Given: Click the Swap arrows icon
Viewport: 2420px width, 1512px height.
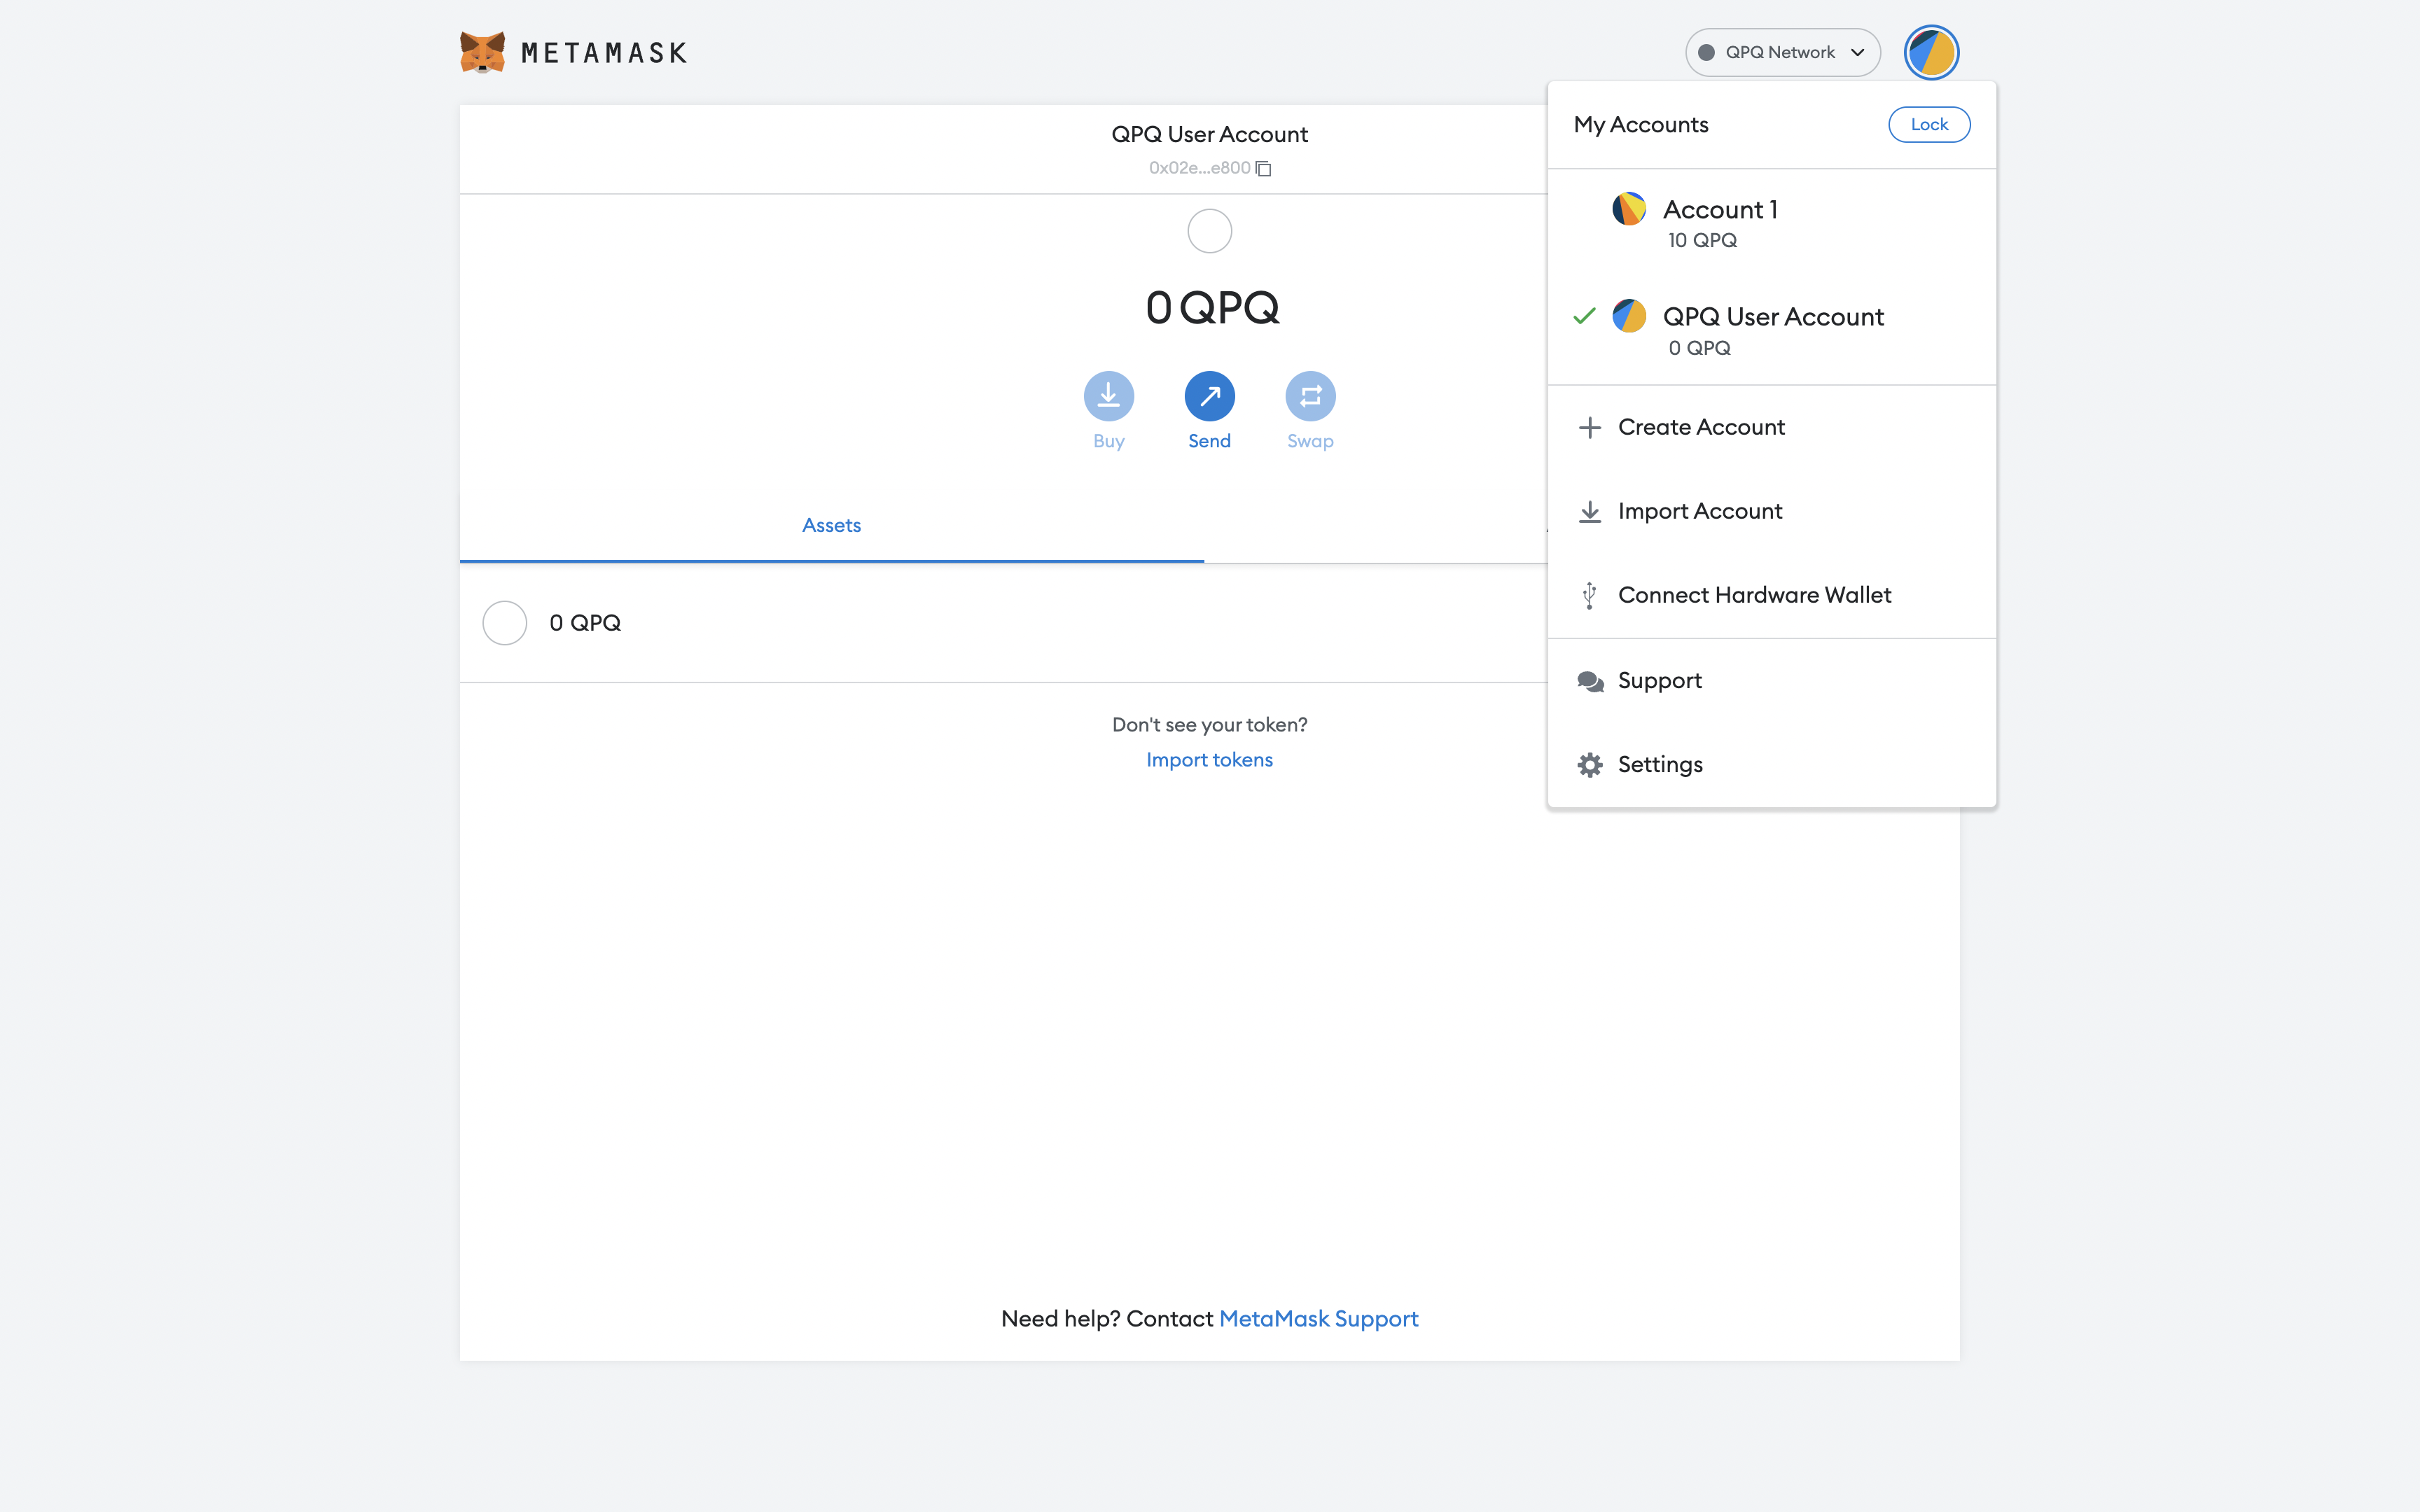Looking at the screenshot, I should [1311, 396].
